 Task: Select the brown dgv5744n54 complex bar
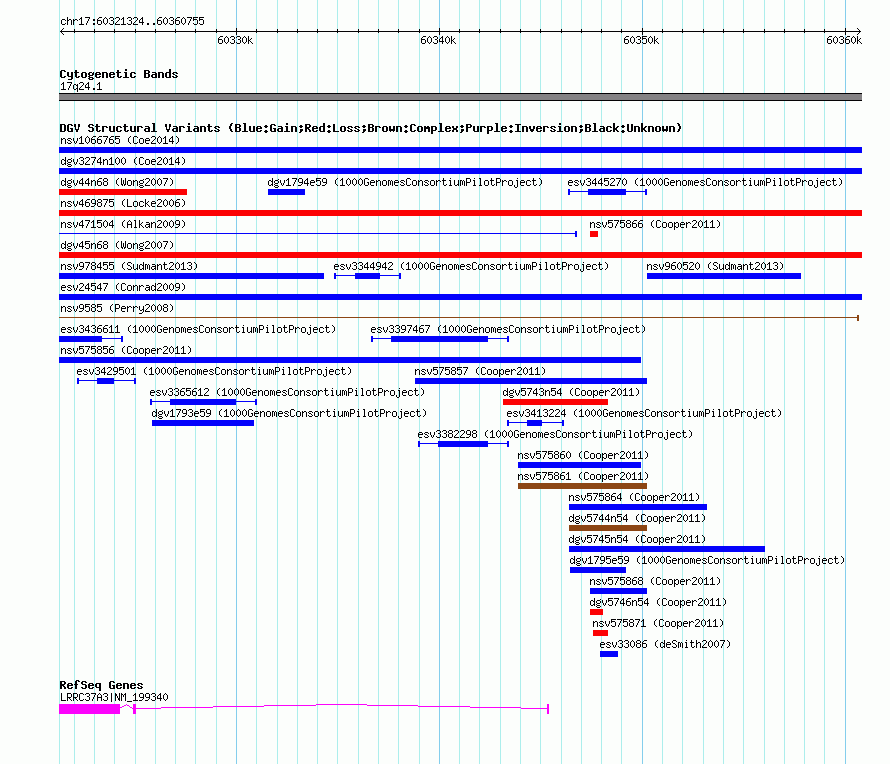click(x=608, y=528)
